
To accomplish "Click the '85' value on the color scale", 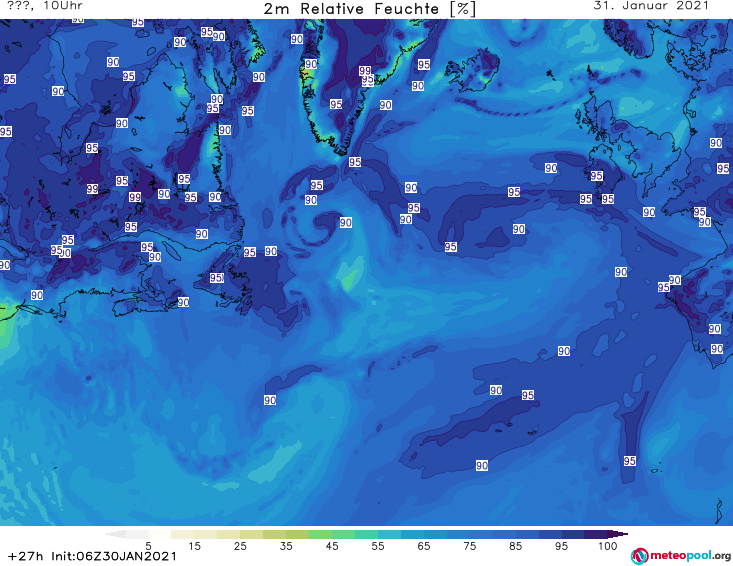I will 515,546.
